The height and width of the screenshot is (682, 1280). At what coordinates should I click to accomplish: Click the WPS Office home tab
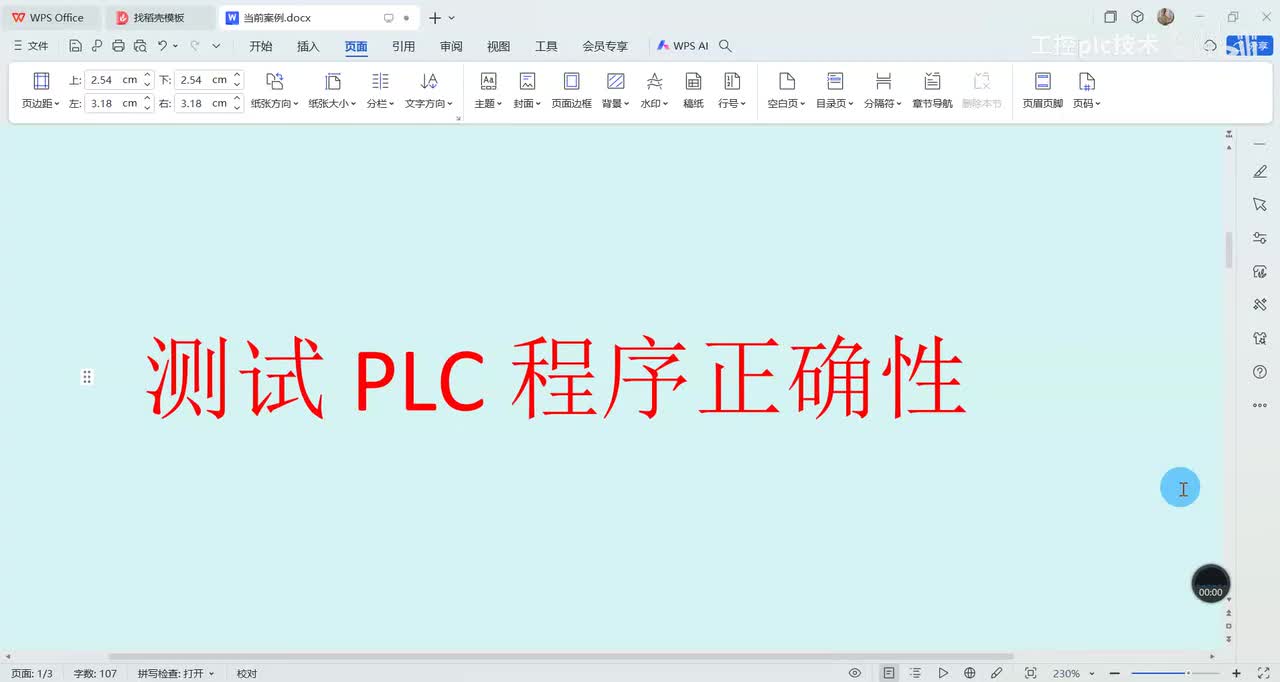click(48, 18)
